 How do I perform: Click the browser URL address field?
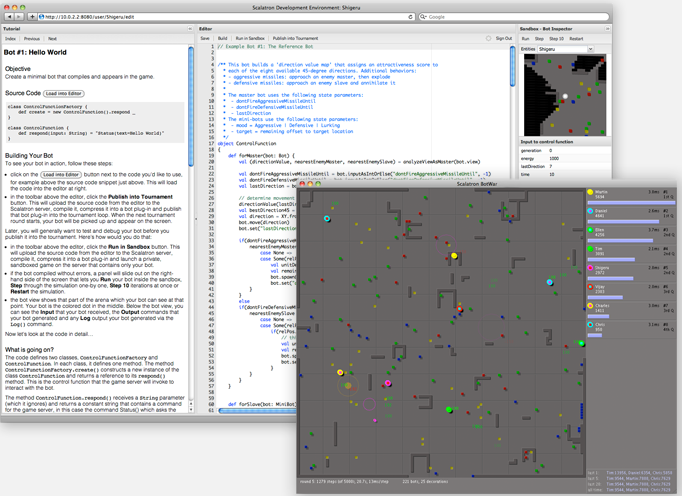click(x=226, y=17)
